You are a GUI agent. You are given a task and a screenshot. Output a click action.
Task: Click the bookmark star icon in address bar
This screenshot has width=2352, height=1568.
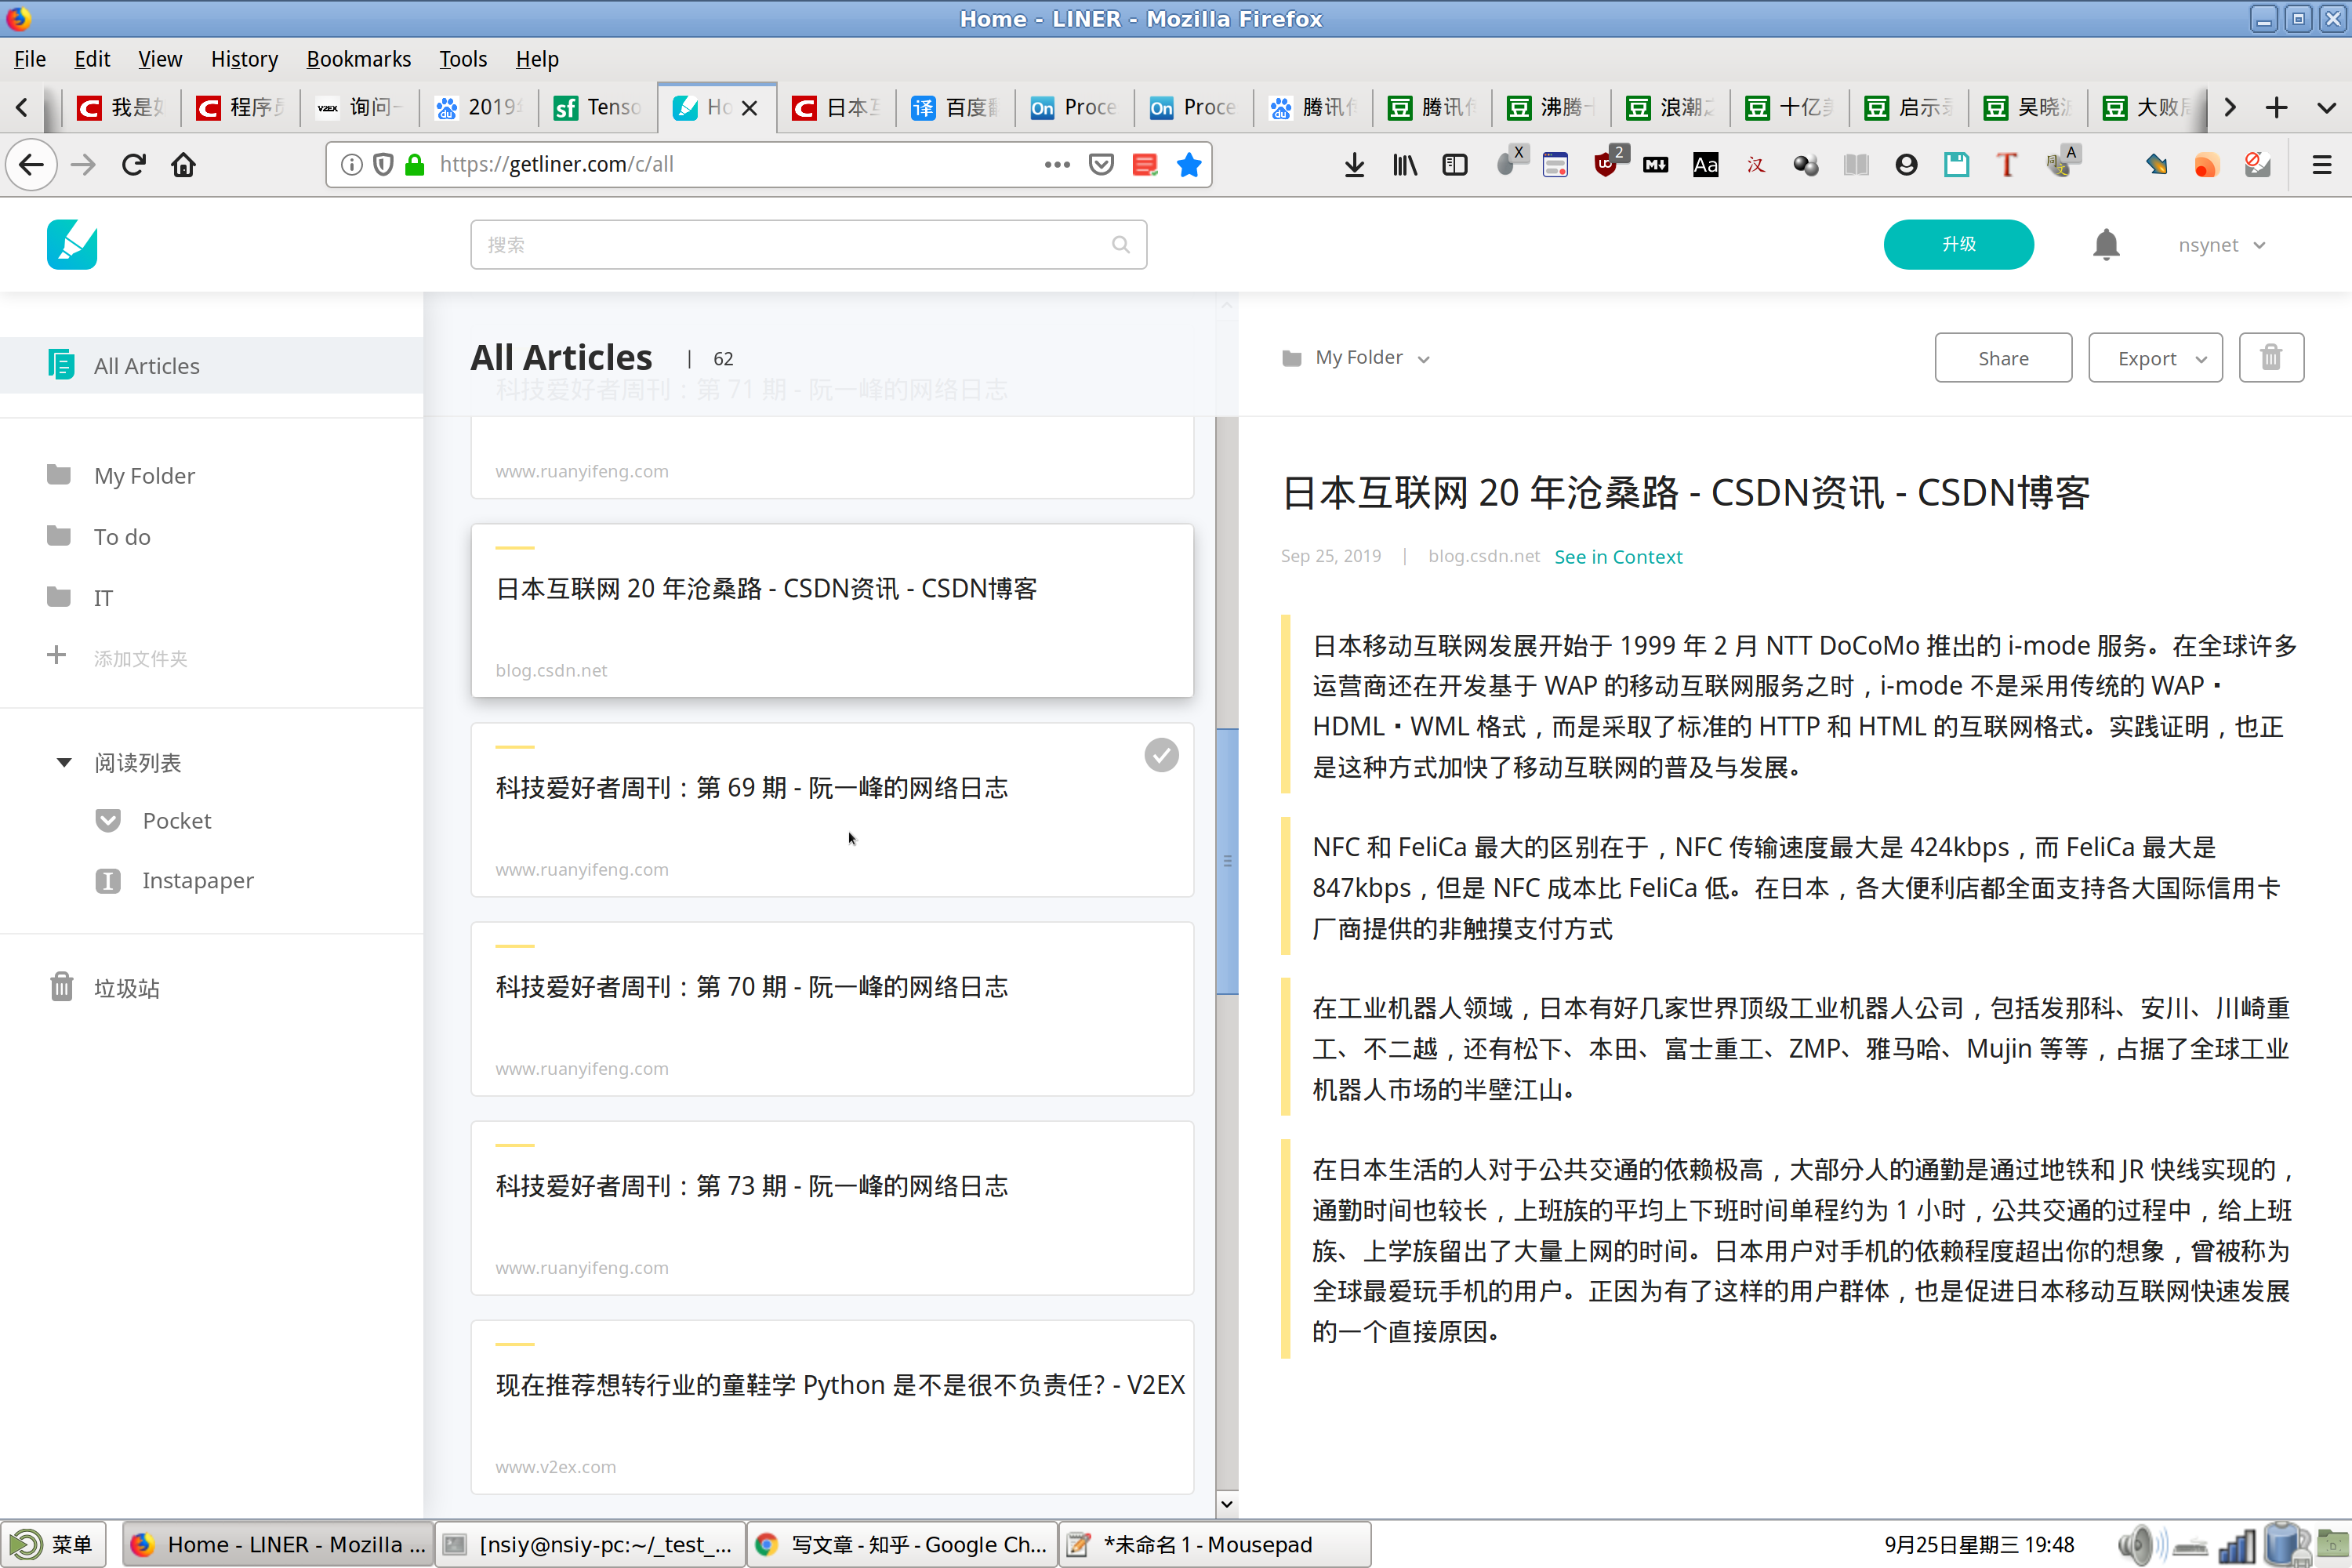point(1190,165)
